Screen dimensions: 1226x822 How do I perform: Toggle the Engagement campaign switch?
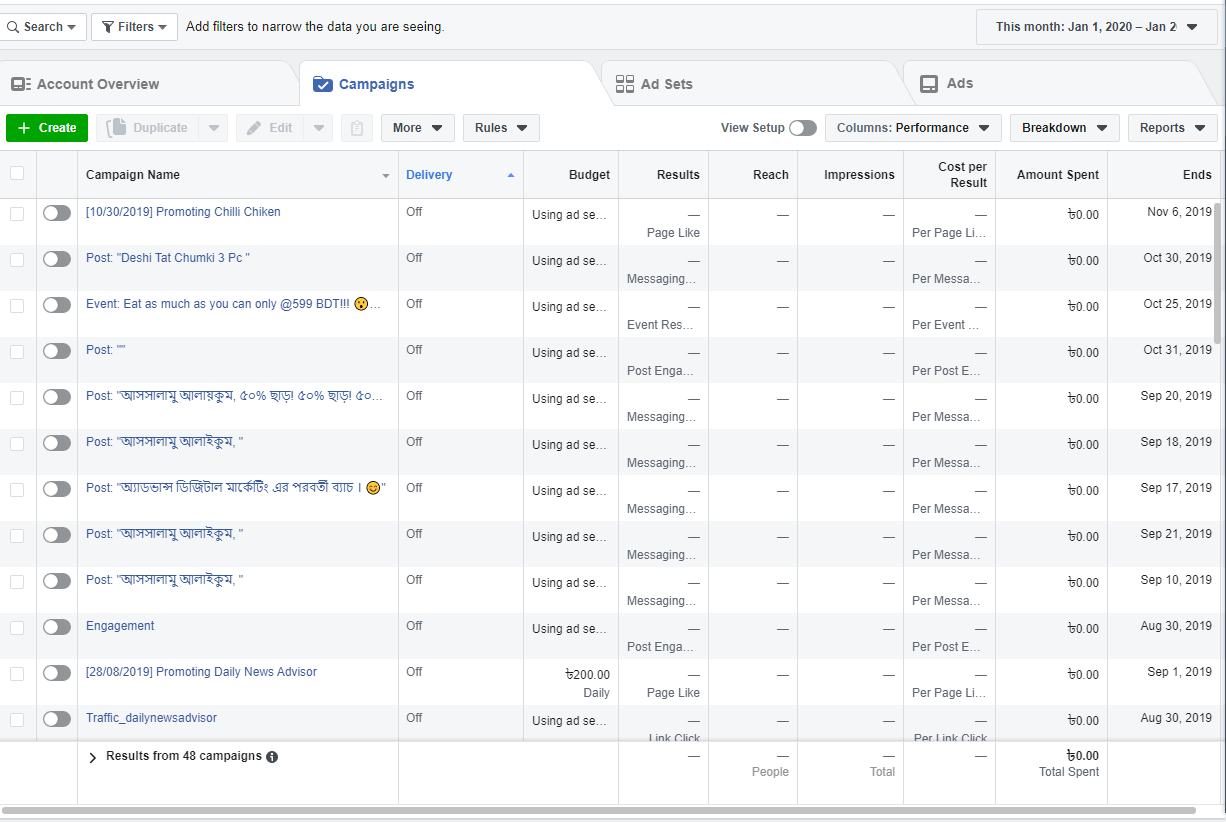tap(57, 627)
